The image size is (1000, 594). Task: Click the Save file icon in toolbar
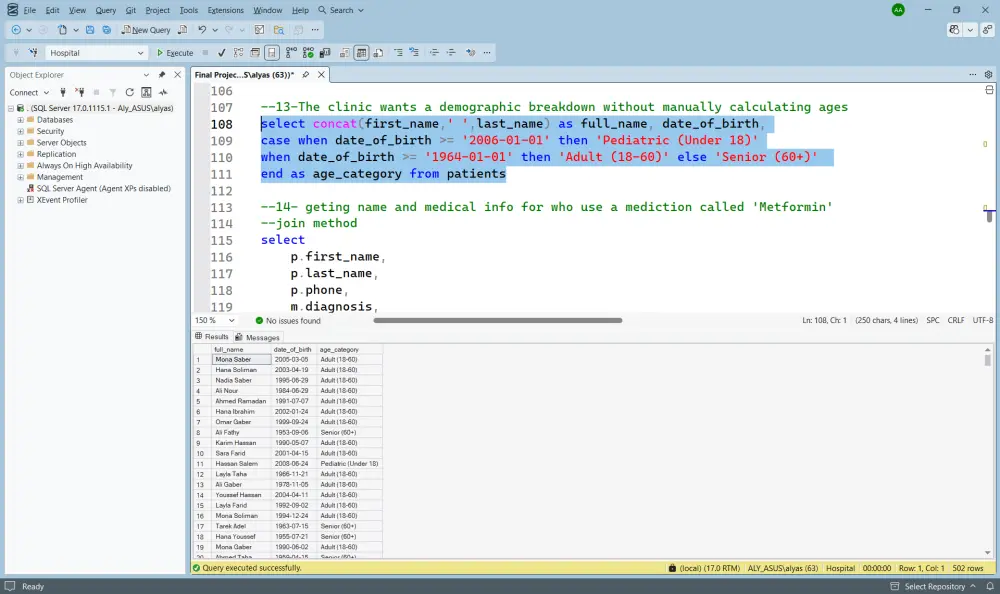(90, 30)
